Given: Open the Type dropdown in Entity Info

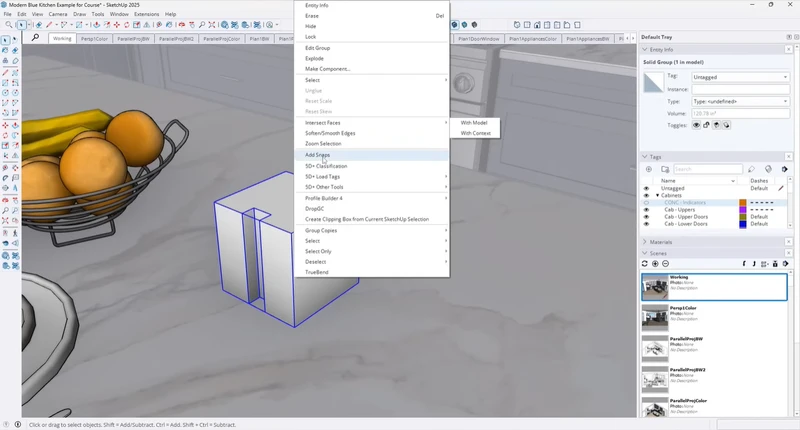Looking at the screenshot, I should pos(739,101).
